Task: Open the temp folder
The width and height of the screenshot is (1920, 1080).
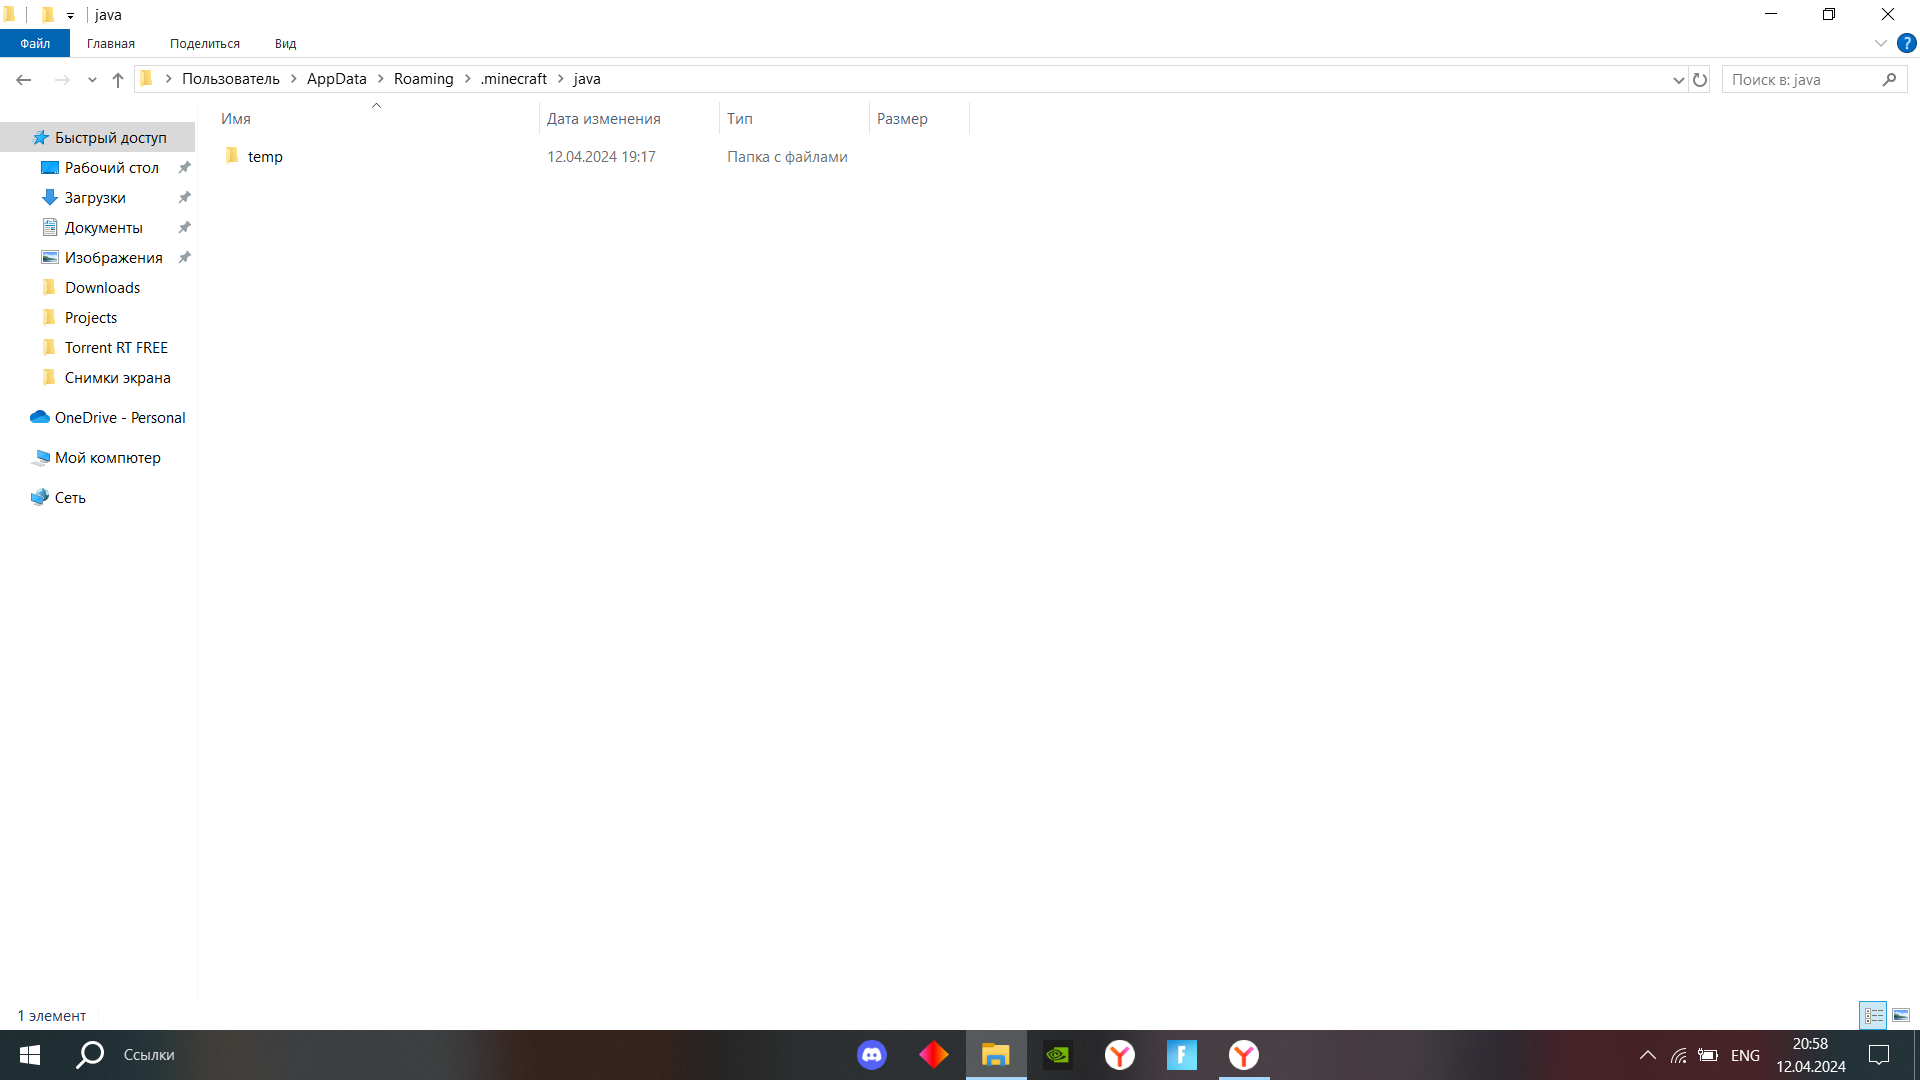Action: click(x=265, y=156)
